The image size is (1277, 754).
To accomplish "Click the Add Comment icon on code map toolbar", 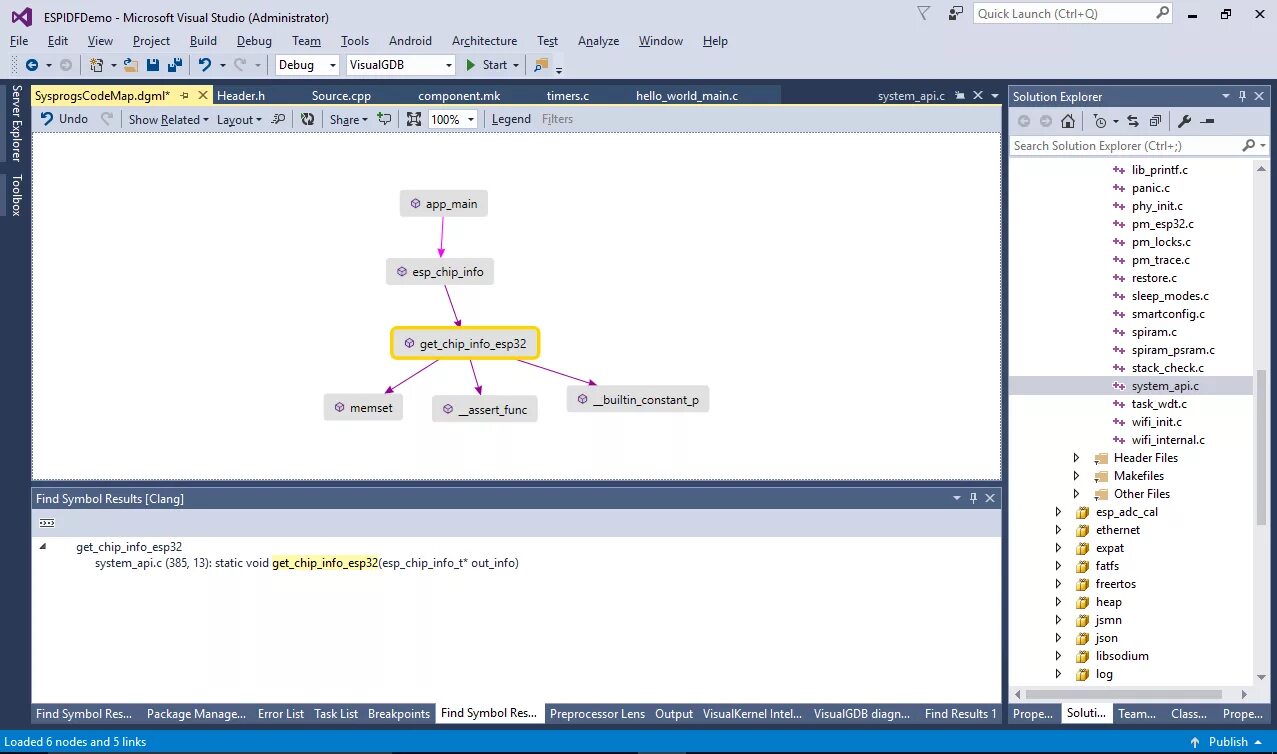I will point(384,119).
